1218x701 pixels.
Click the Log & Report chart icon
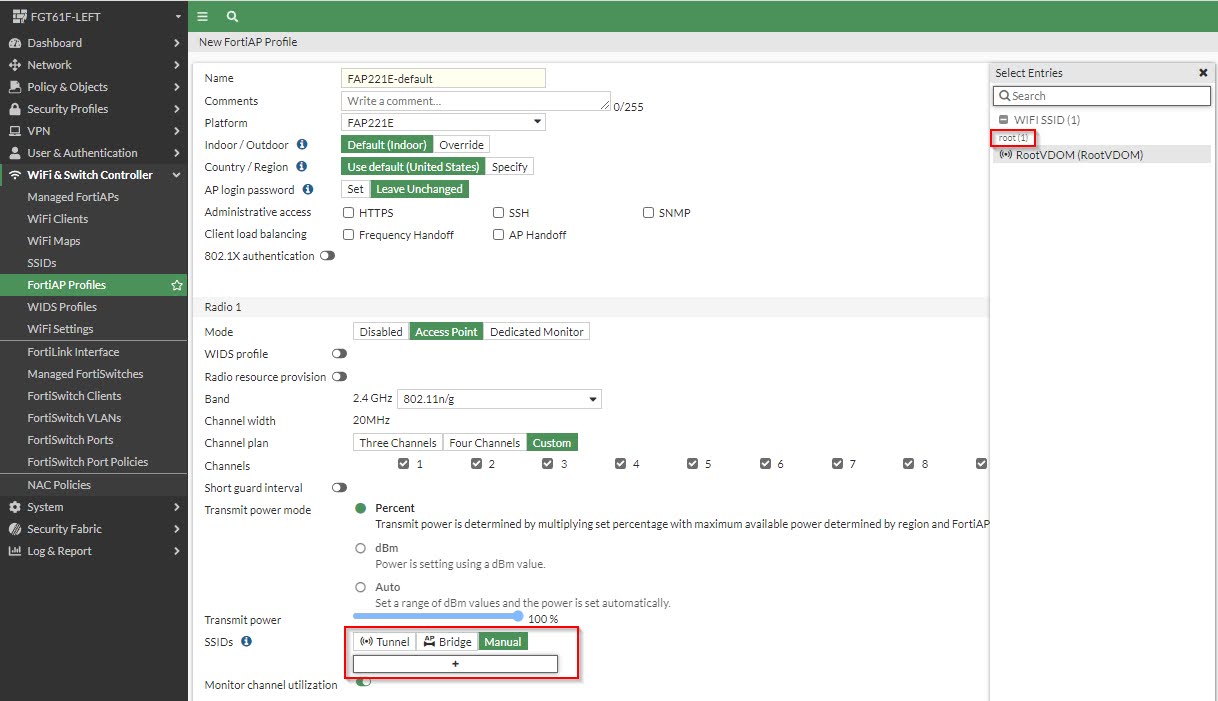coord(15,551)
